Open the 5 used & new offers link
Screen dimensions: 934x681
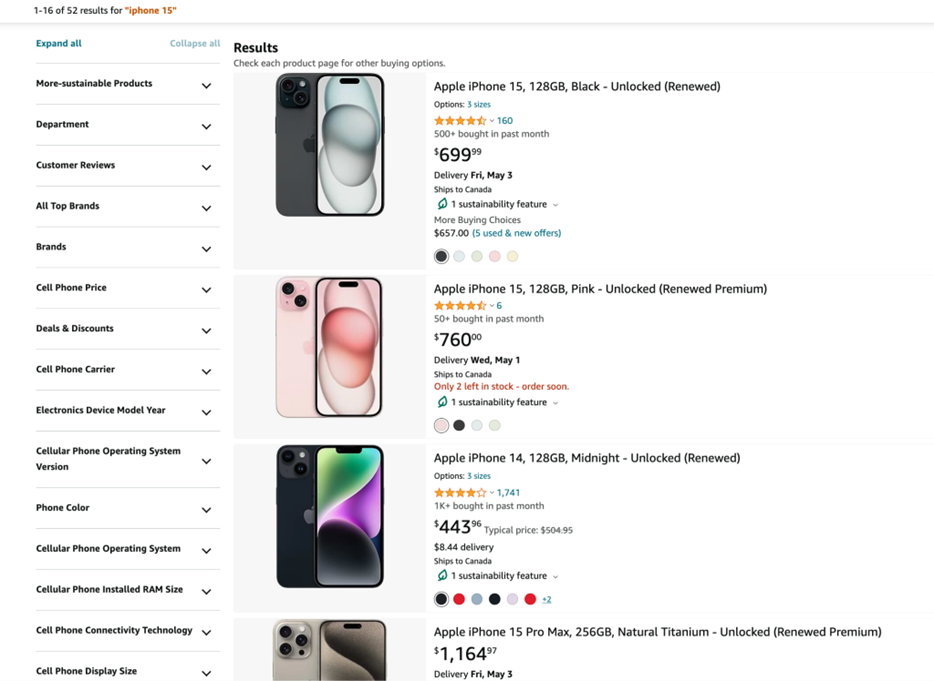coord(516,233)
